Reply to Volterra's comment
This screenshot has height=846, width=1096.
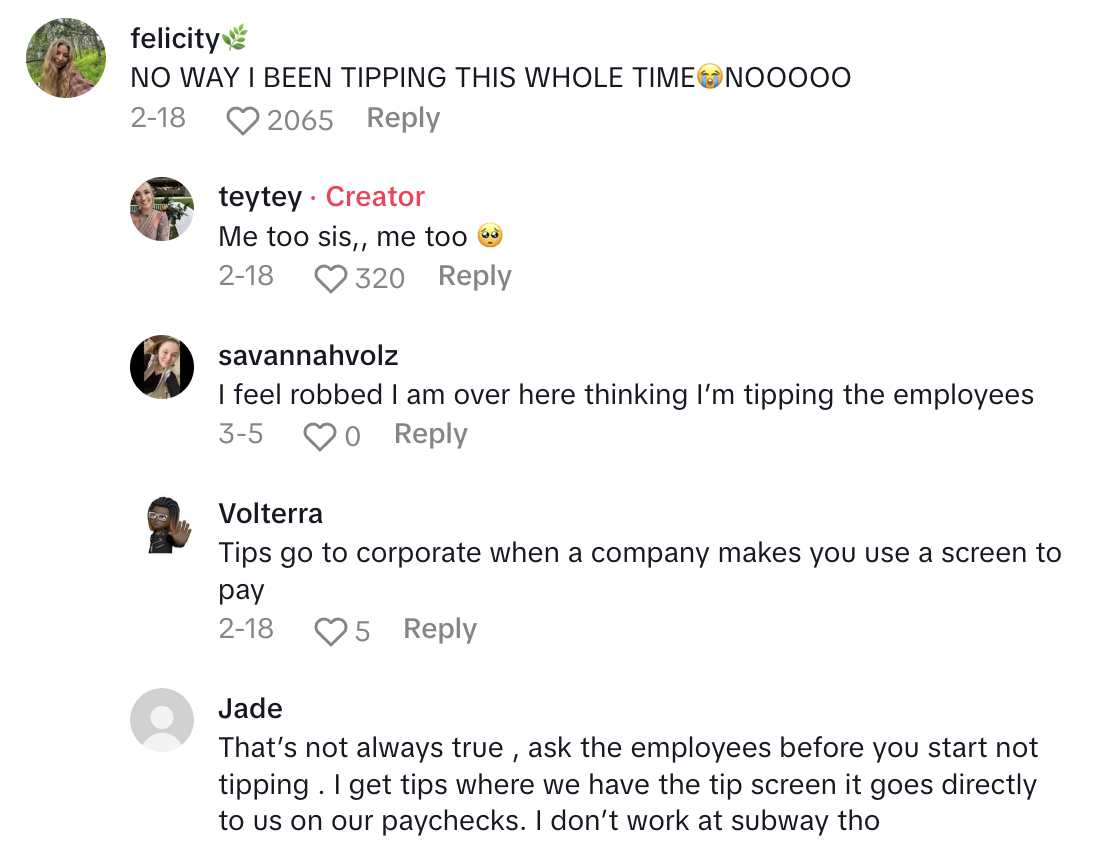point(439,629)
